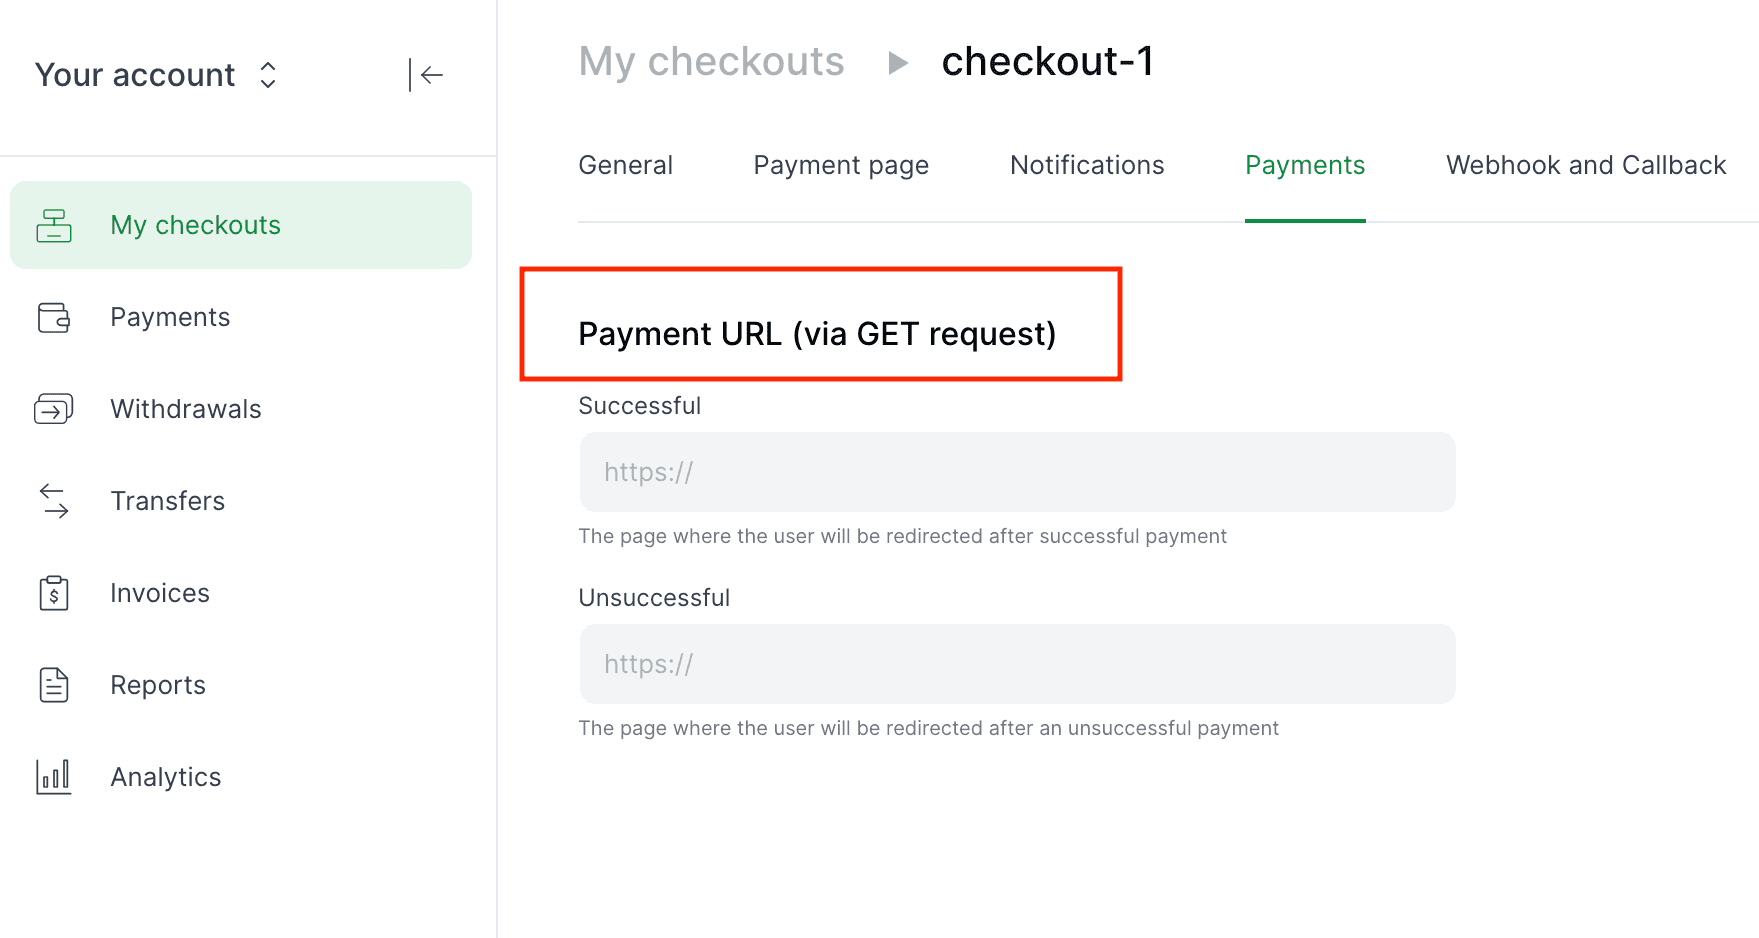Select the Invoices clipboard icon

tap(55, 593)
